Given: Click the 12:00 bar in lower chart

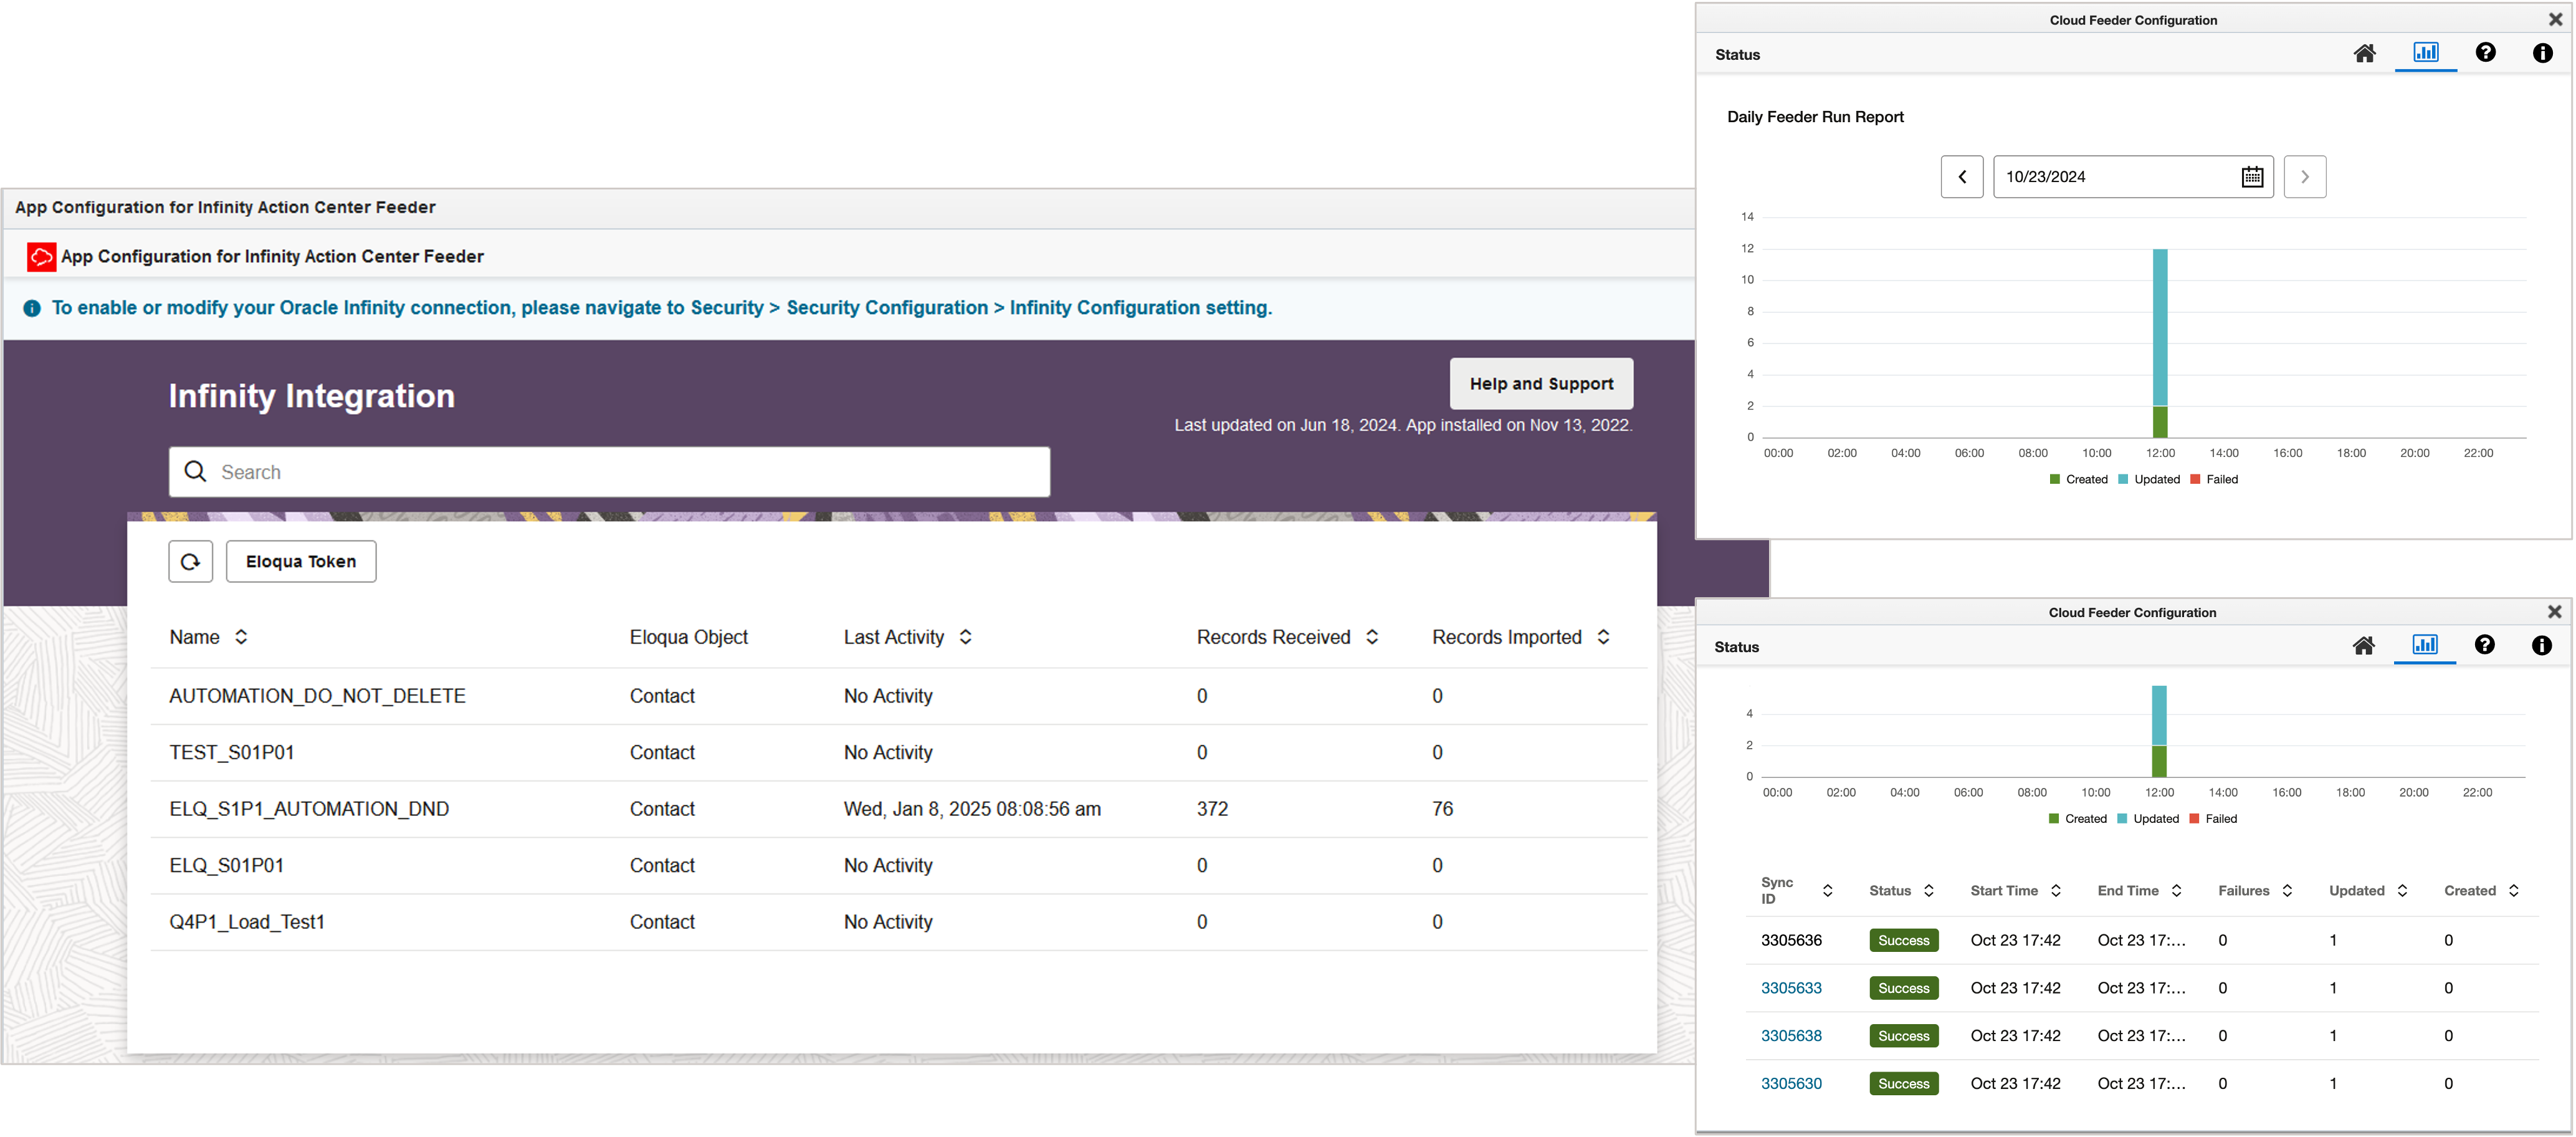Looking at the screenshot, I should click(x=2159, y=731).
